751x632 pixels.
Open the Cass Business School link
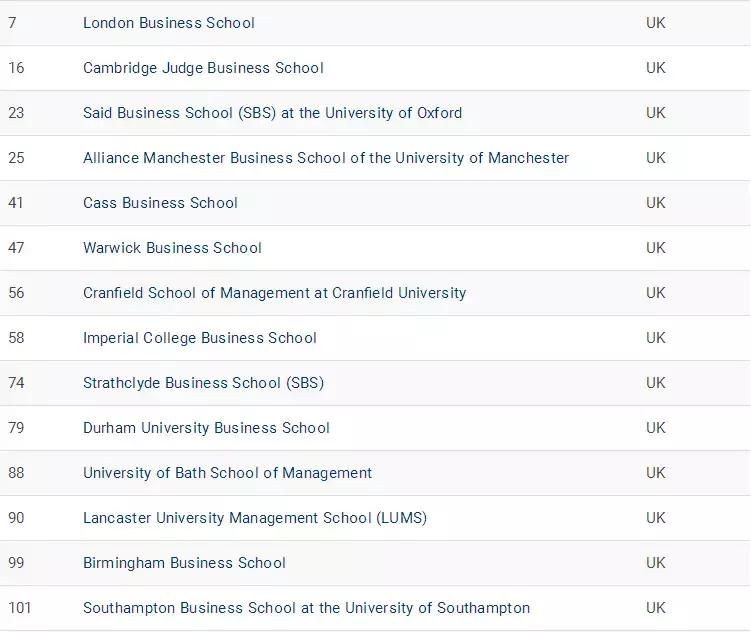click(x=160, y=203)
